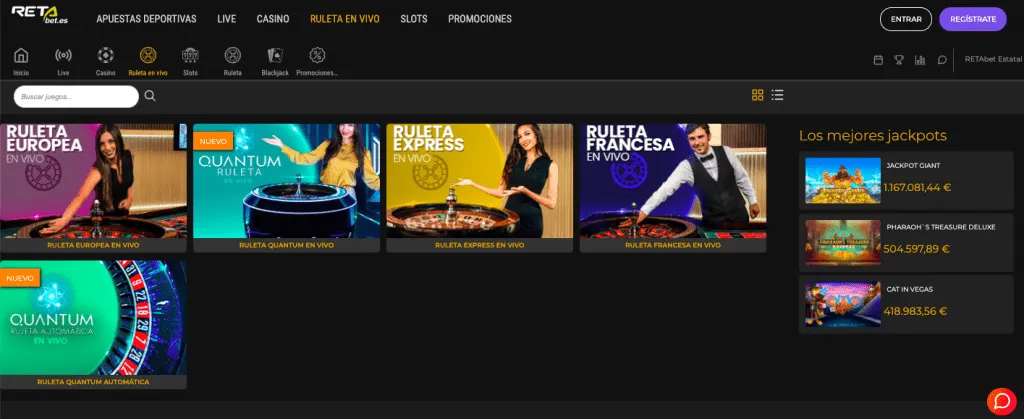Switch to grid view
The width and height of the screenshot is (1024, 419).
pos(758,95)
